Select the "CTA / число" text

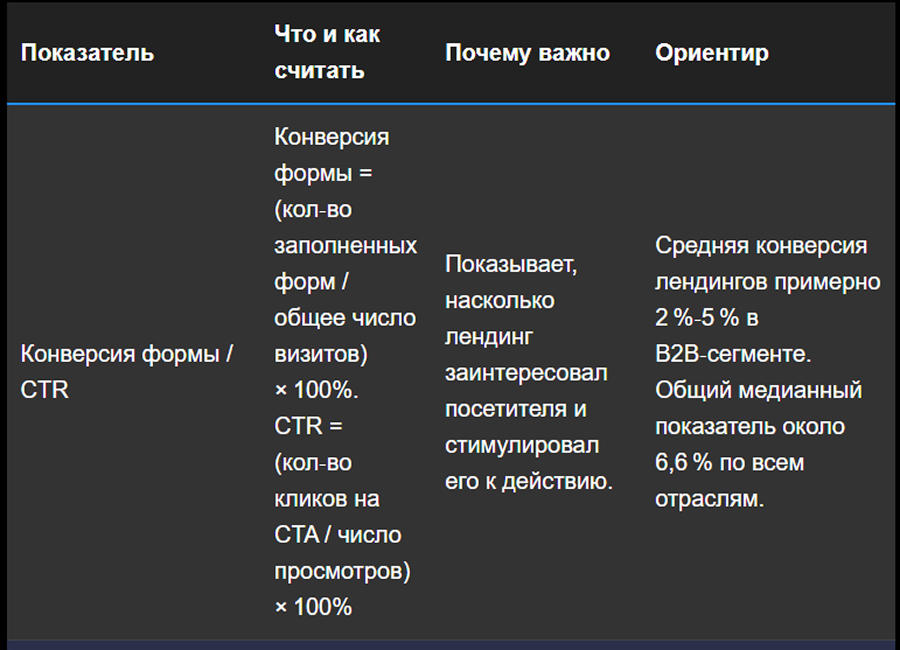click(337, 534)
